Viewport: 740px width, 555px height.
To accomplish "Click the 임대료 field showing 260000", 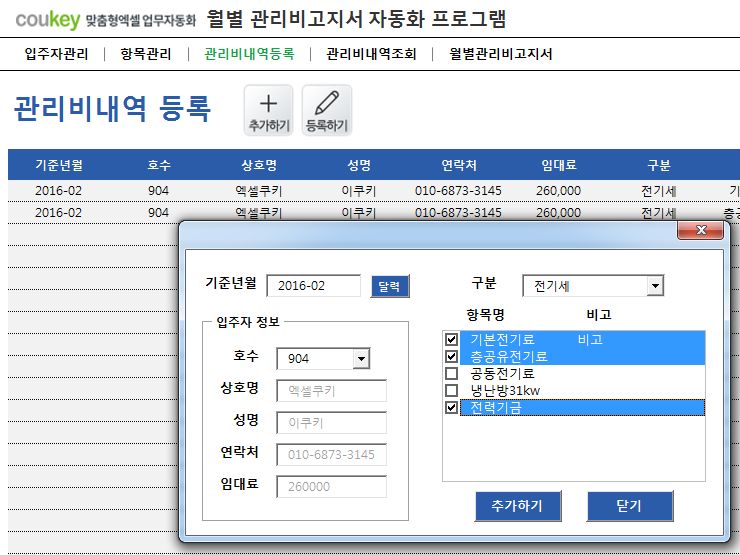I will [x=331, y=487].
